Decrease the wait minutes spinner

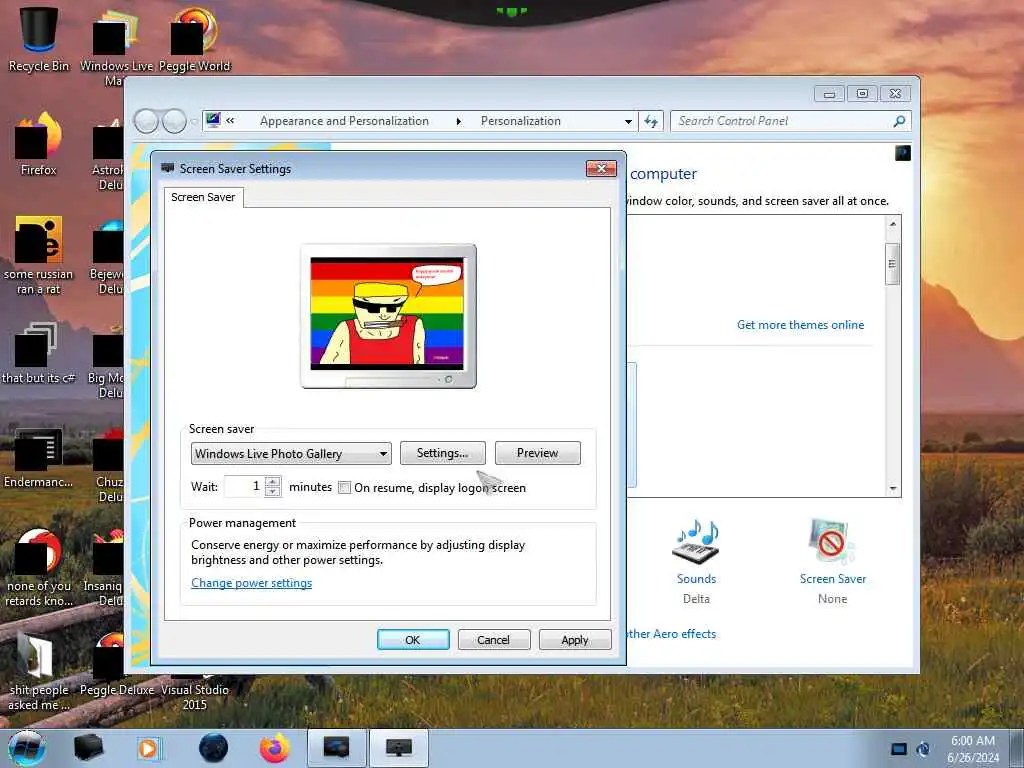(x=273, y=492)
